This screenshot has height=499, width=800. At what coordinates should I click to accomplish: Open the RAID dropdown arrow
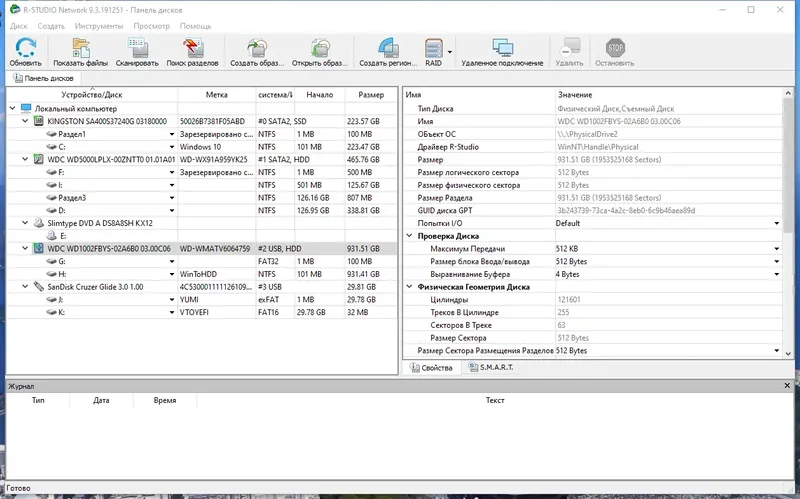click(x=449, y=52)
